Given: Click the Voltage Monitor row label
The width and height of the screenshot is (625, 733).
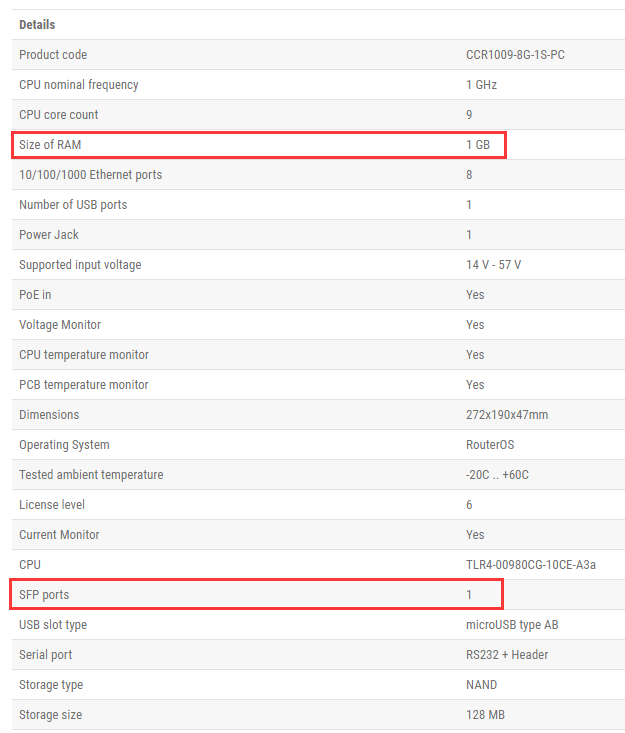Looking at the screenshot, I should coord(60,324).
